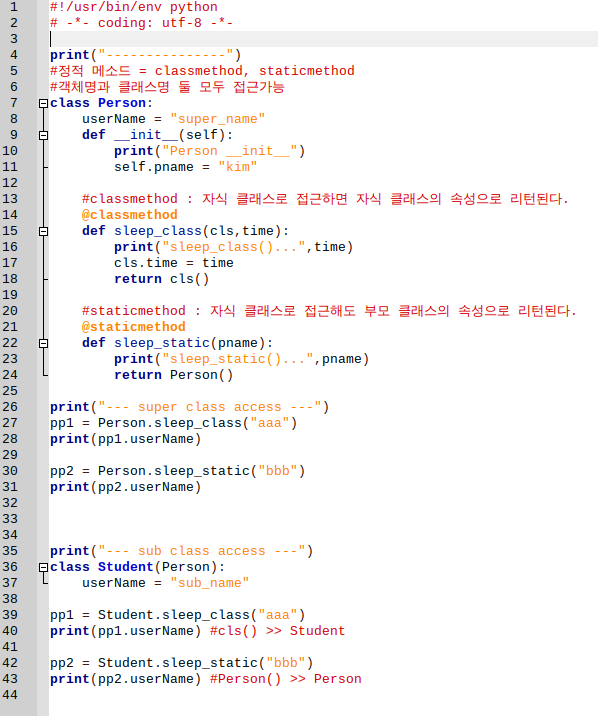
Task: Click 'pp1 = Person.sleep_class("aaa")' line
Action: coord(173,423)
